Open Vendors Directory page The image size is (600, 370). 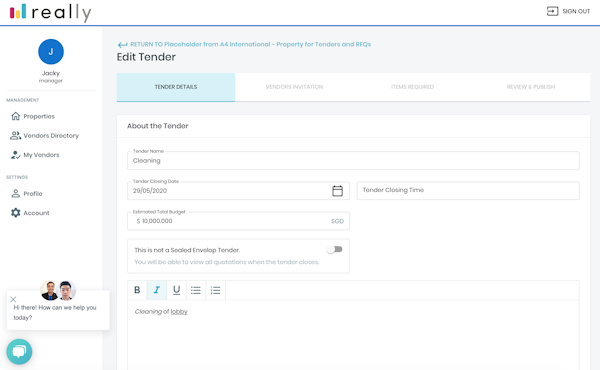(x=51, y=135)
